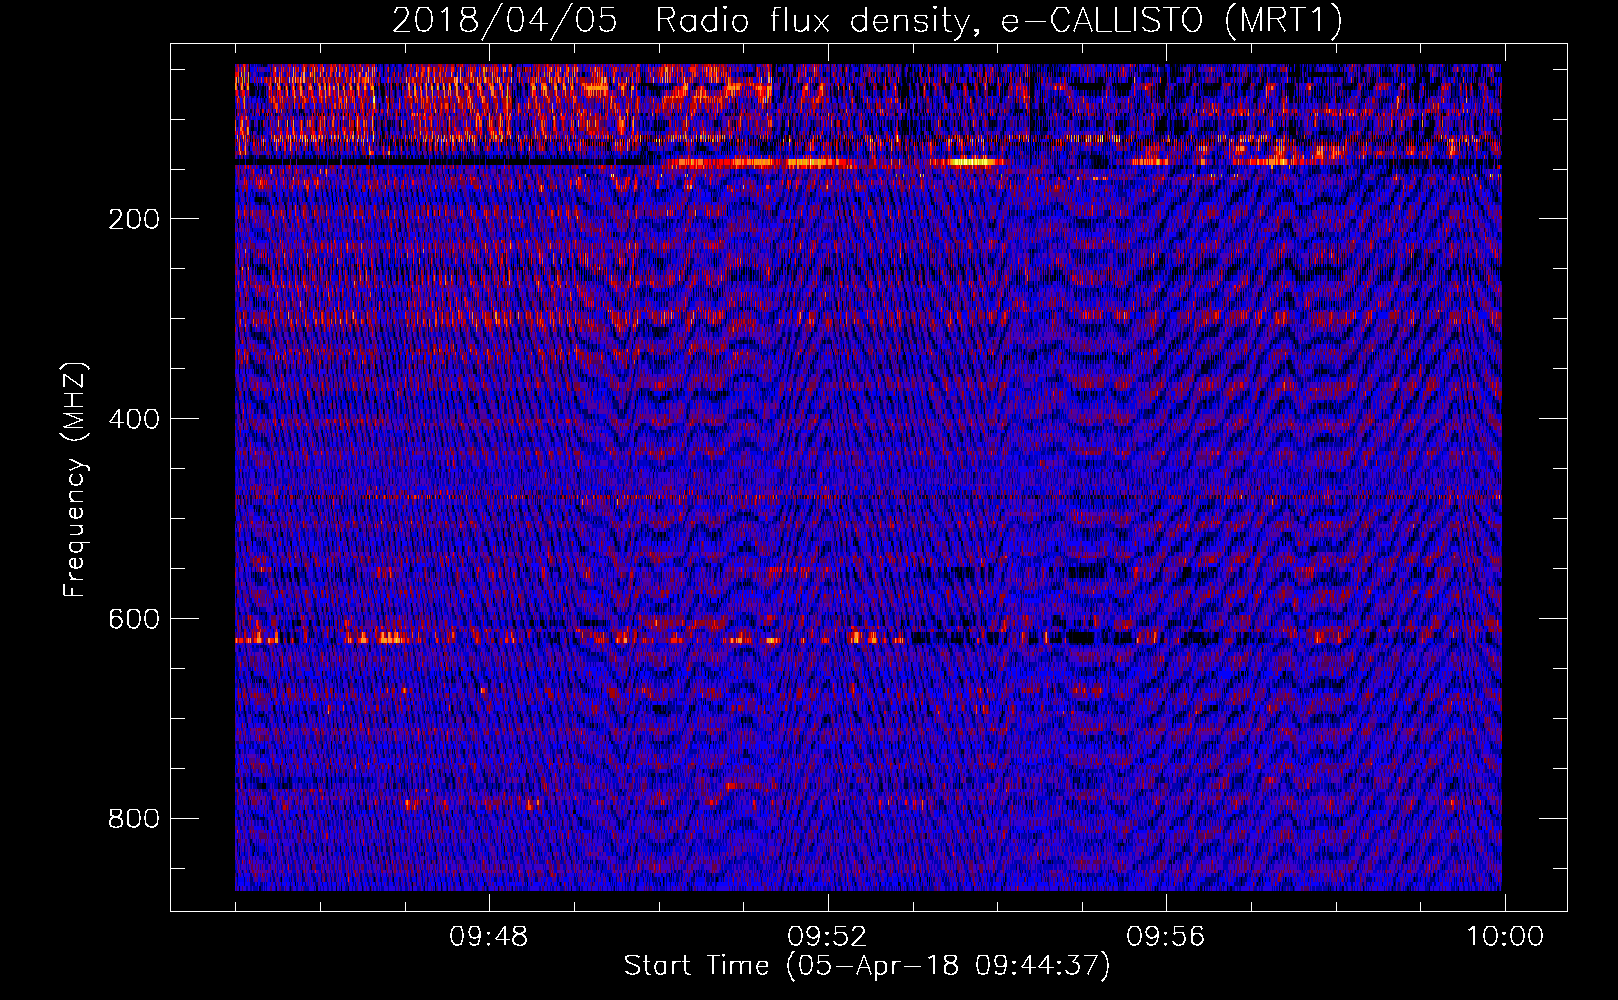The width and height of the screenshot is (1618, 1000).
Task: Click the 'Start Time (05-Apr-18 09:44:37)' label
Action: click(867, 966)
